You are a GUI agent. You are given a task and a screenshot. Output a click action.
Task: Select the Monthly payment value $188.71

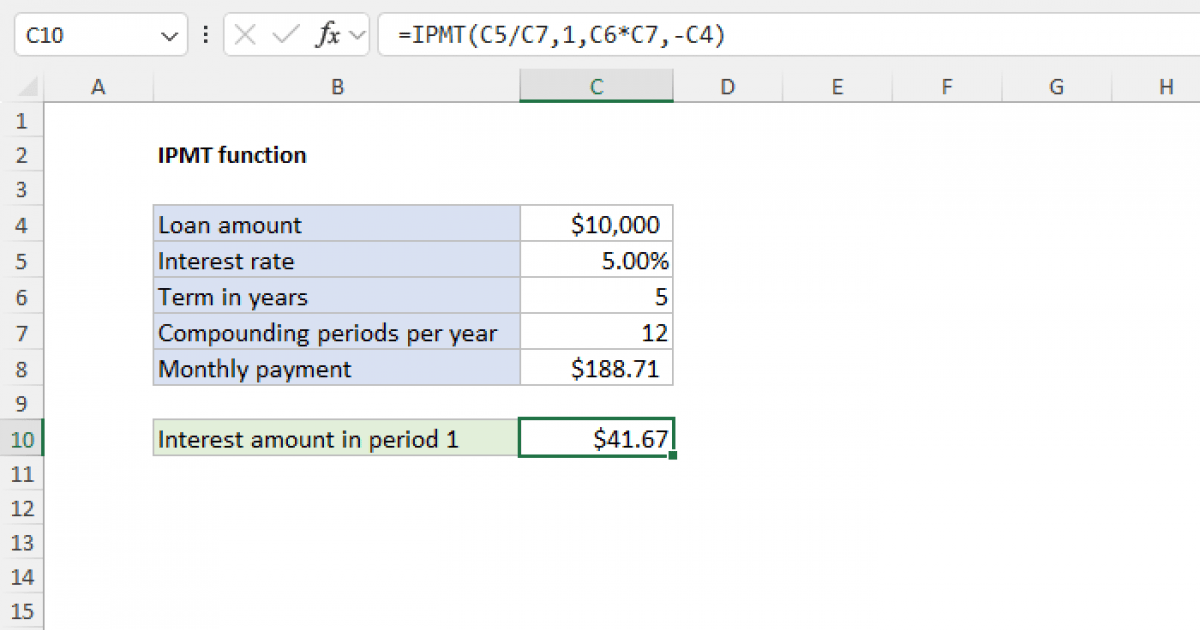(x=596, y=368)
